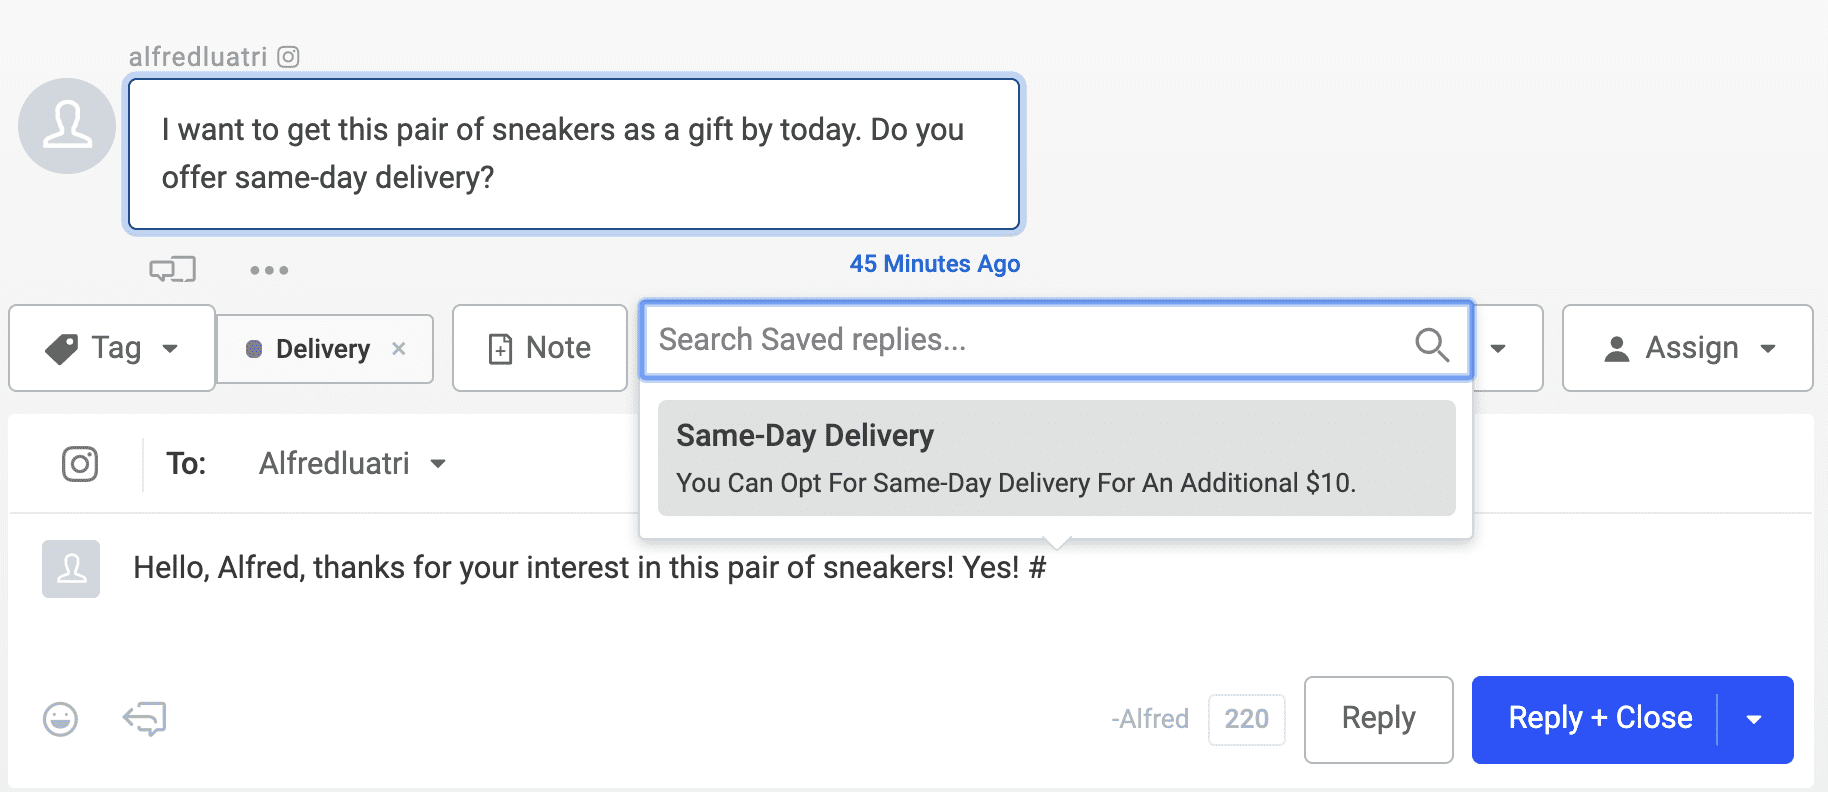This screenshot has width=1828, height=792.
Task: Open the emoji picker
Action: [60, 719]
